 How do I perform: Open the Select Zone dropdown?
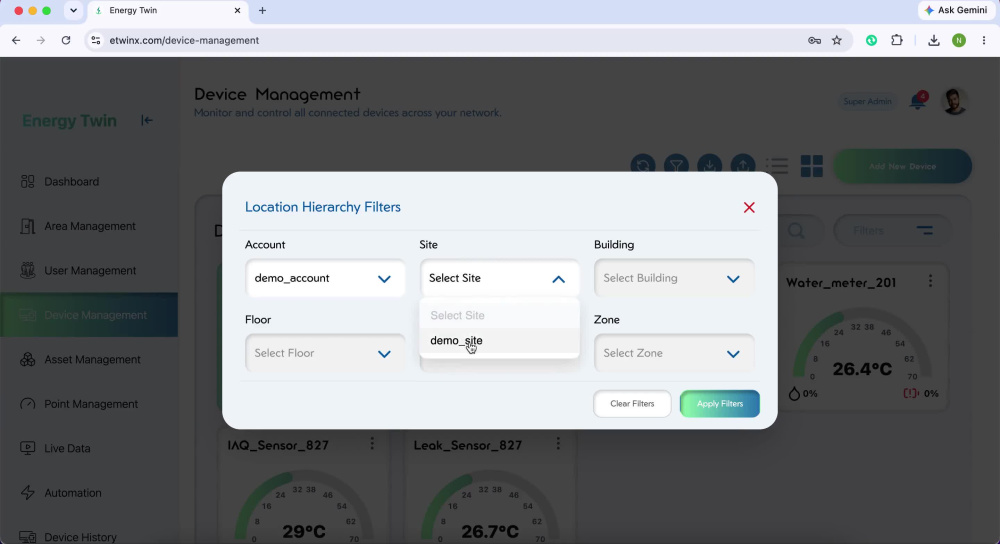[673, 353]
